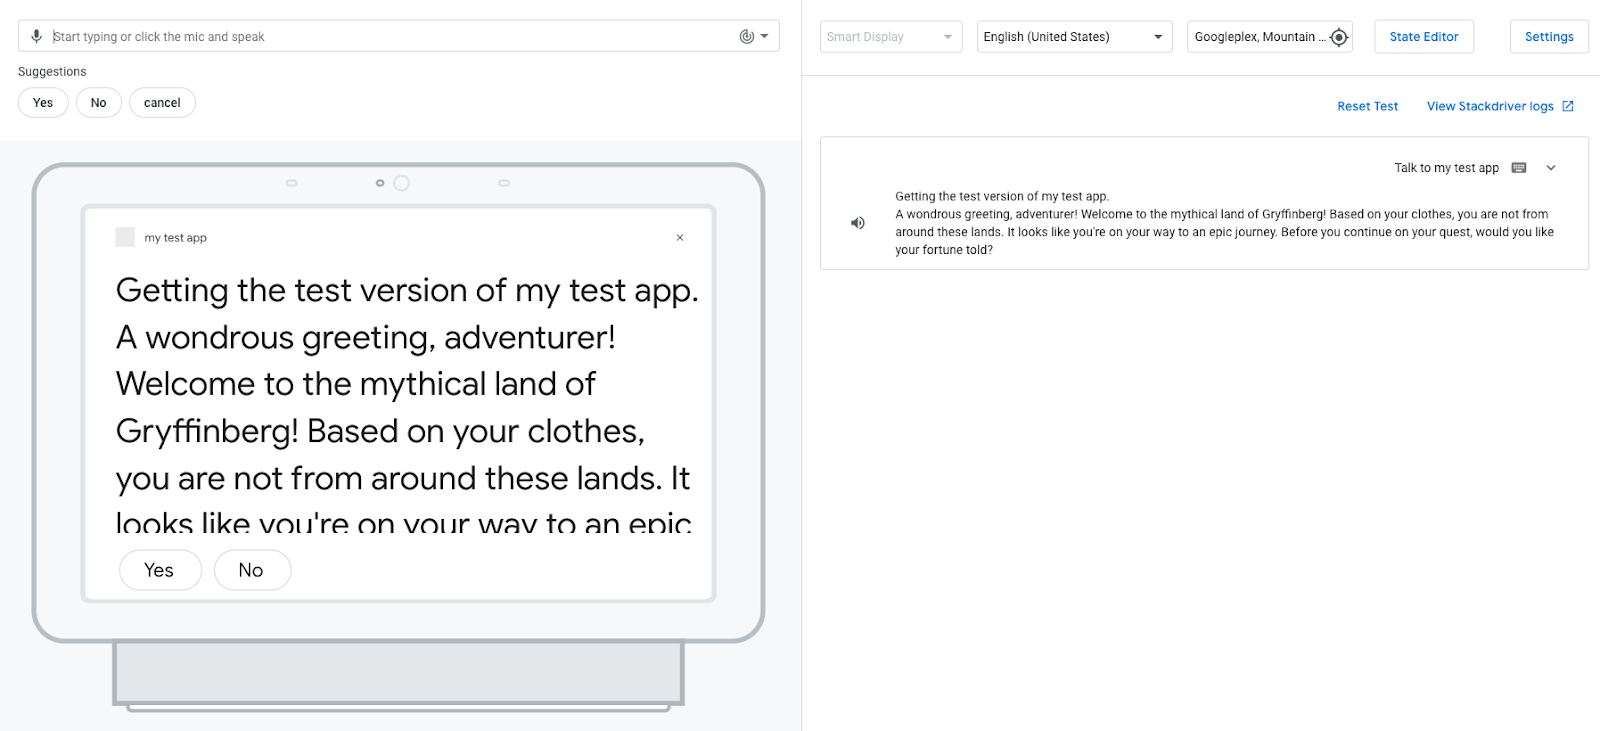
Task: Open the State Editor
Action: (x=1423, y=37)
